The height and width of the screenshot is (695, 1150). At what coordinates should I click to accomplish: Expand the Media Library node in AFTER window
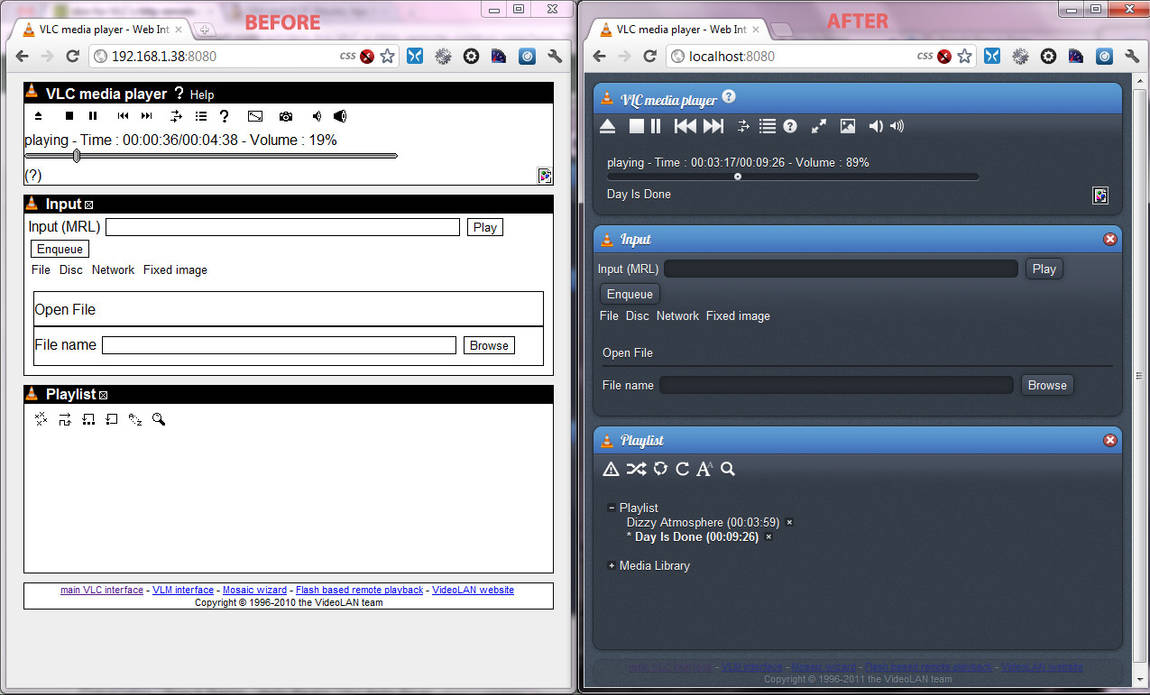612,566
